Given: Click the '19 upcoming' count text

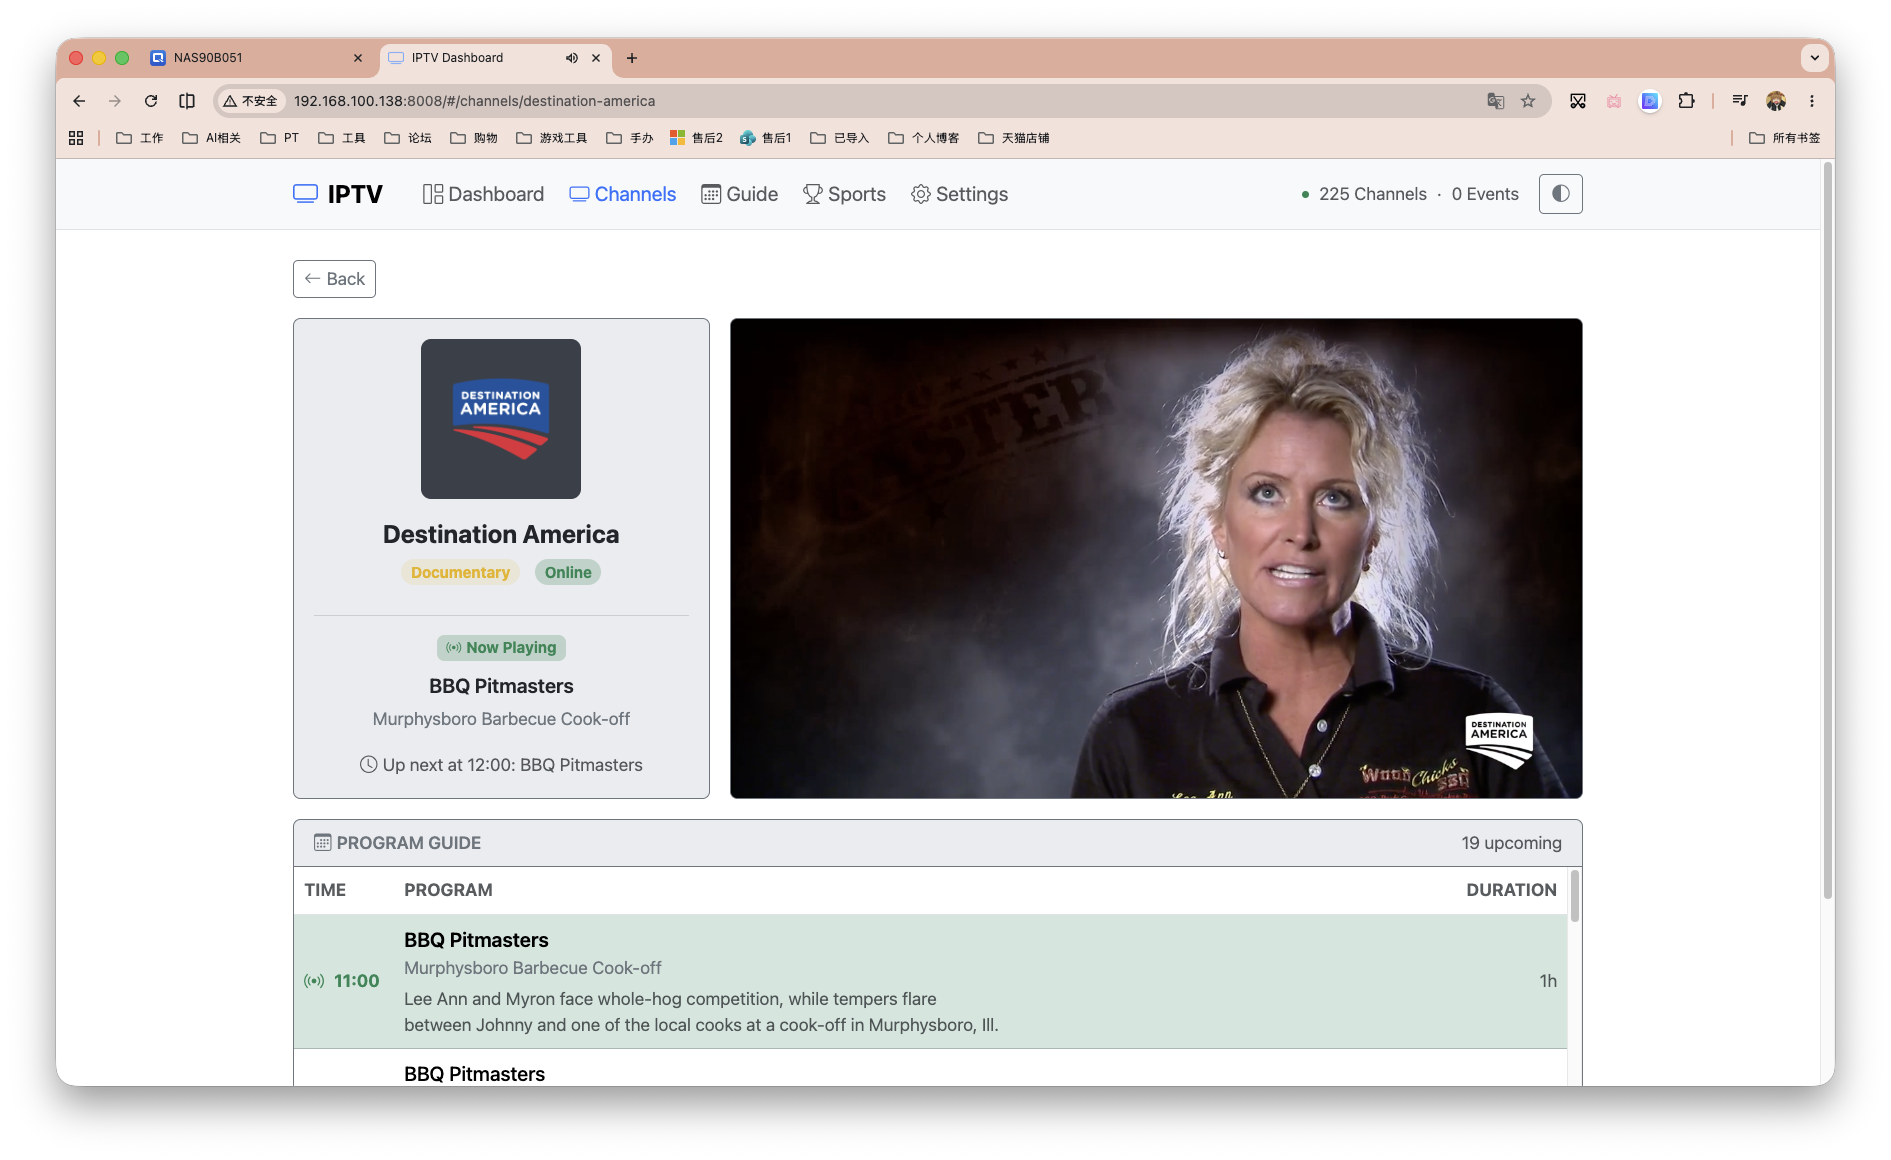Looking at the screenshot, I should coord(1511,843).
